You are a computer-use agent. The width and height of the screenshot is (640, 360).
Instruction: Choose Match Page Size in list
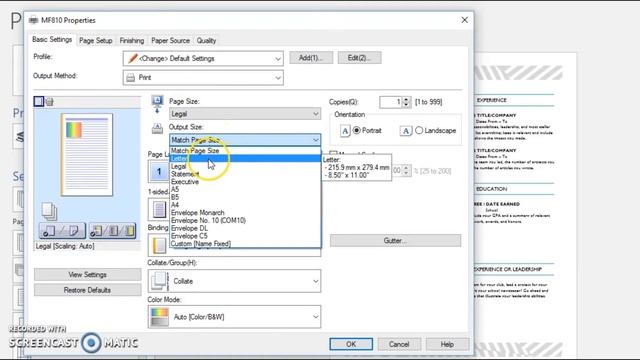tap(245, 151)
